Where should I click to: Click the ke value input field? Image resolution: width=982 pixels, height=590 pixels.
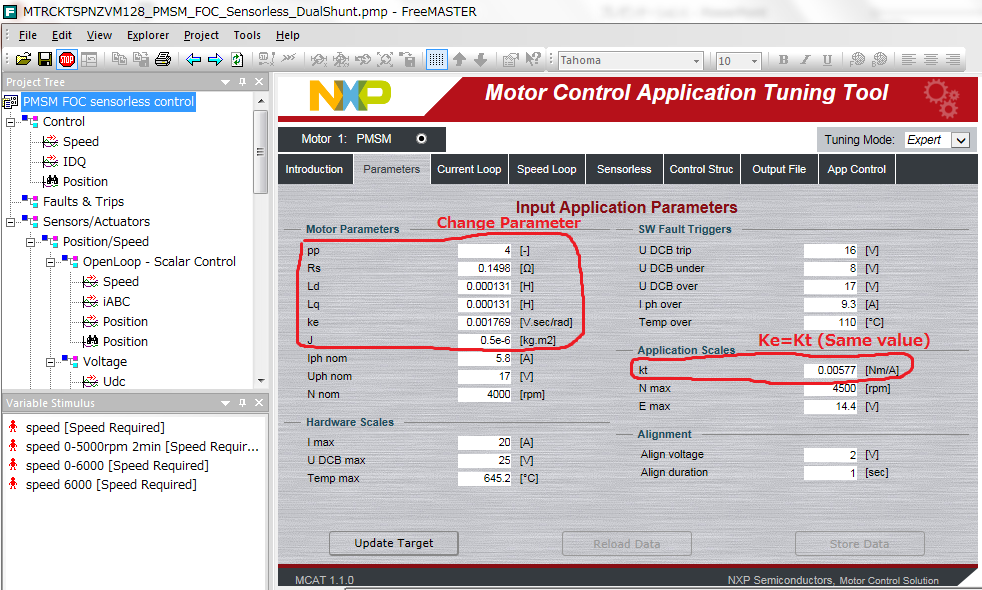tap(485, 323)
